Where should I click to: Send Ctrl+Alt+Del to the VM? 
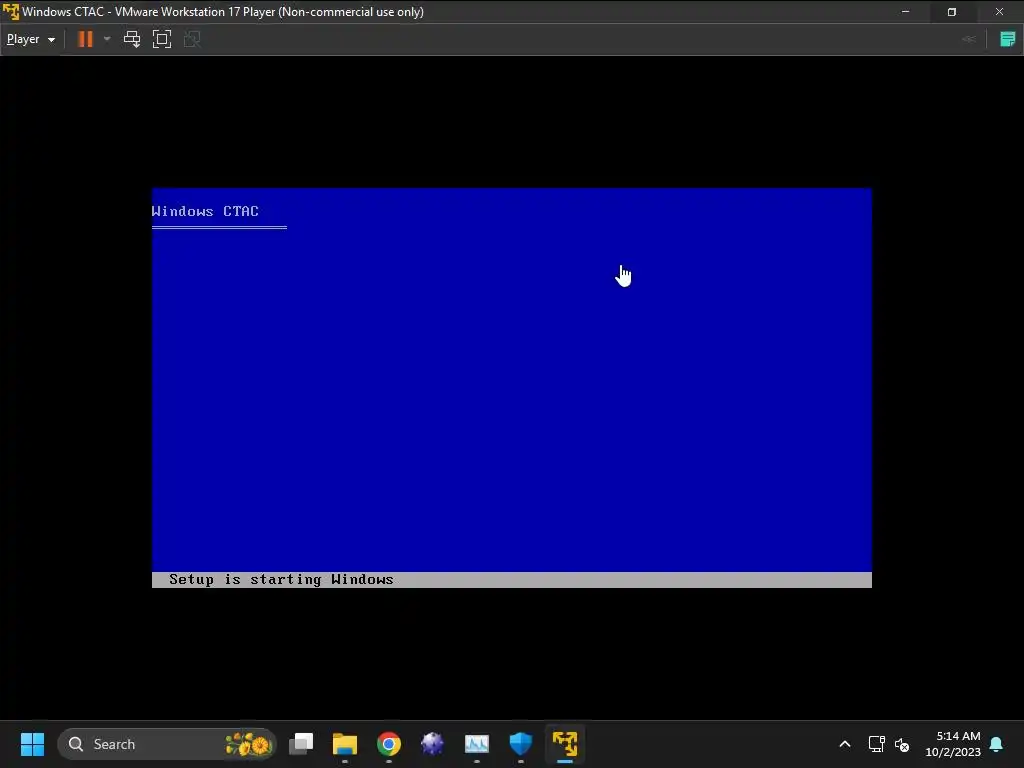(132, 39)
